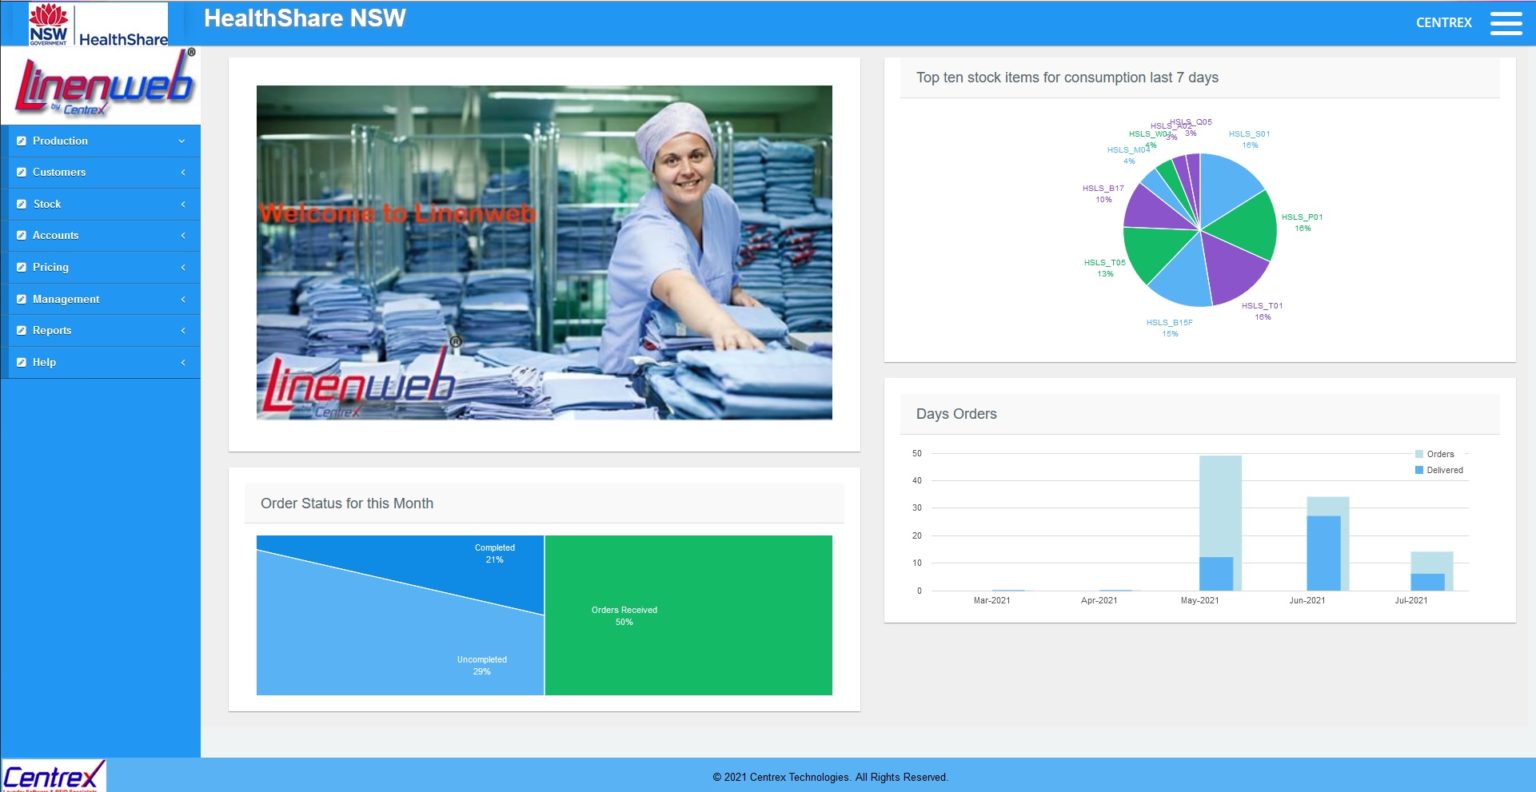The height and width of the screenshot is (792, 1536).
Task: Click the Production icon in the sidebar
Action: pyautogui.click(x=20, y=141)
